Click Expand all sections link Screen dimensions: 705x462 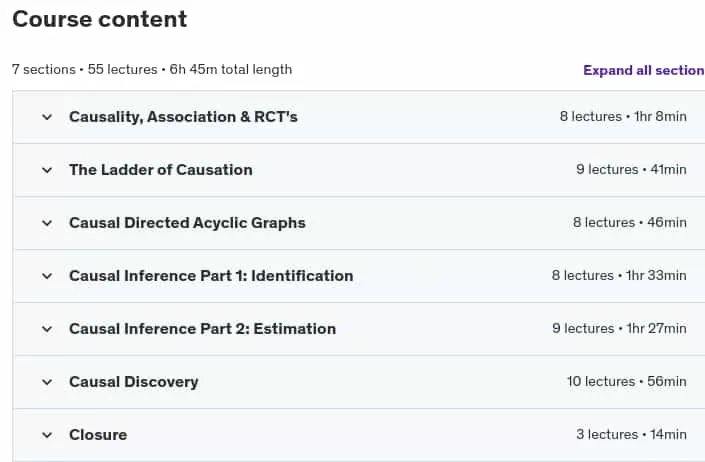[x=644, y=71]
